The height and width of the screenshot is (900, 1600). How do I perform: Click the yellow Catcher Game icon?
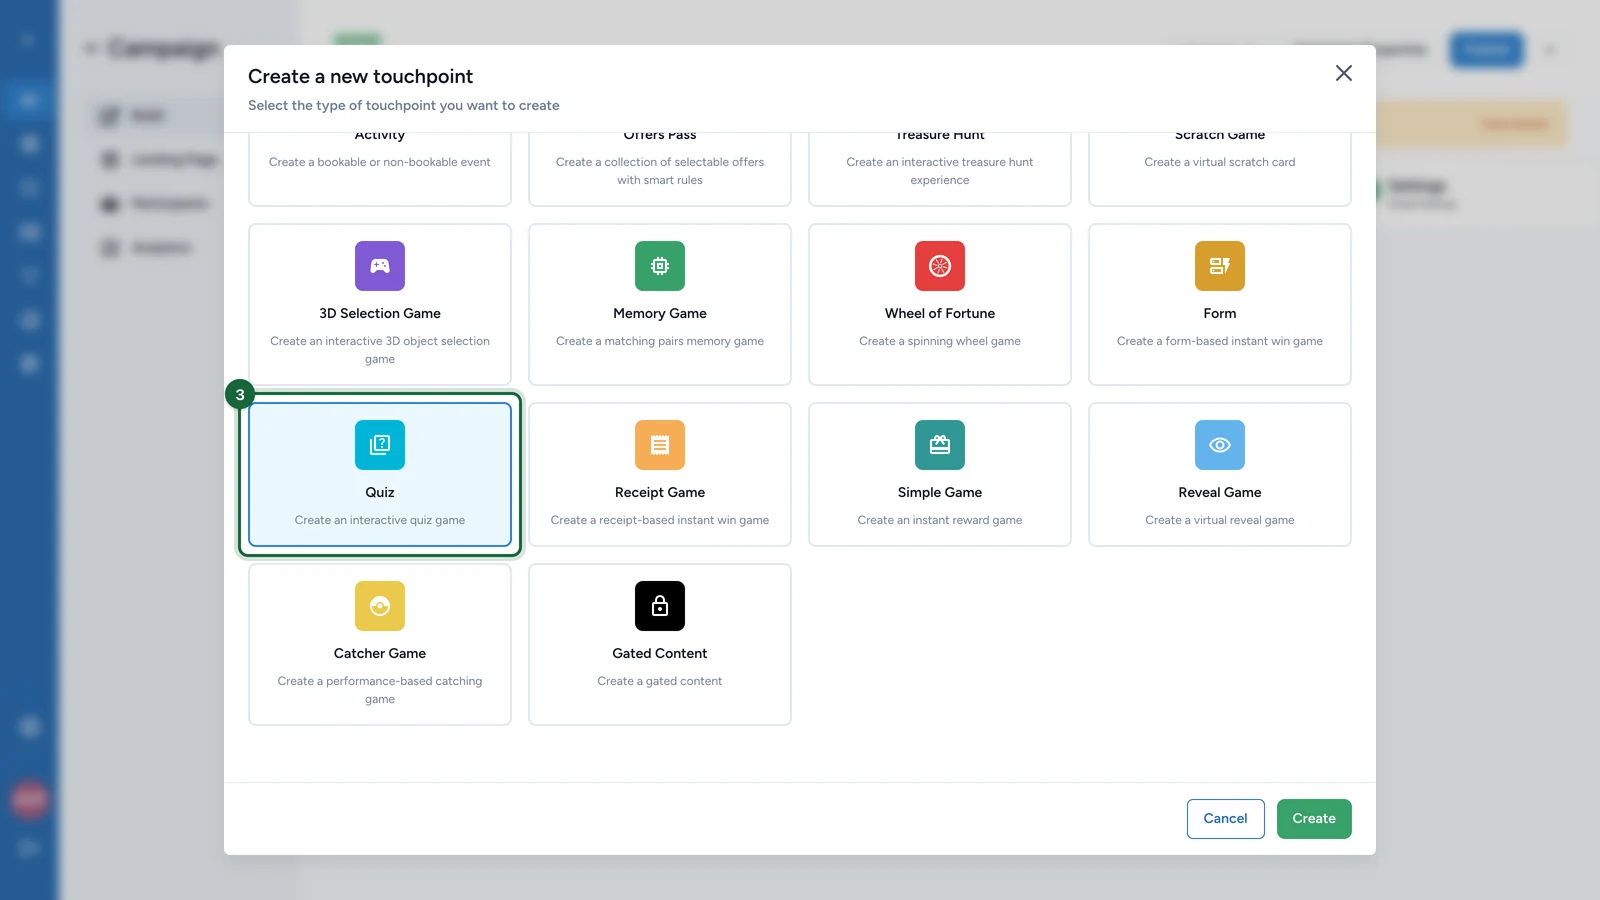coord(380,606)
